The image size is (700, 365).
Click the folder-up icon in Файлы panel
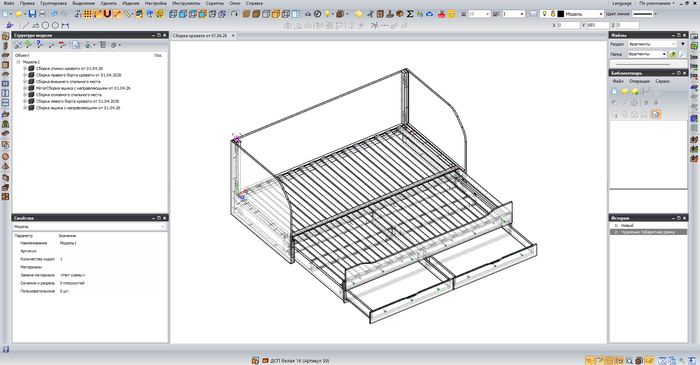[673, 54]
